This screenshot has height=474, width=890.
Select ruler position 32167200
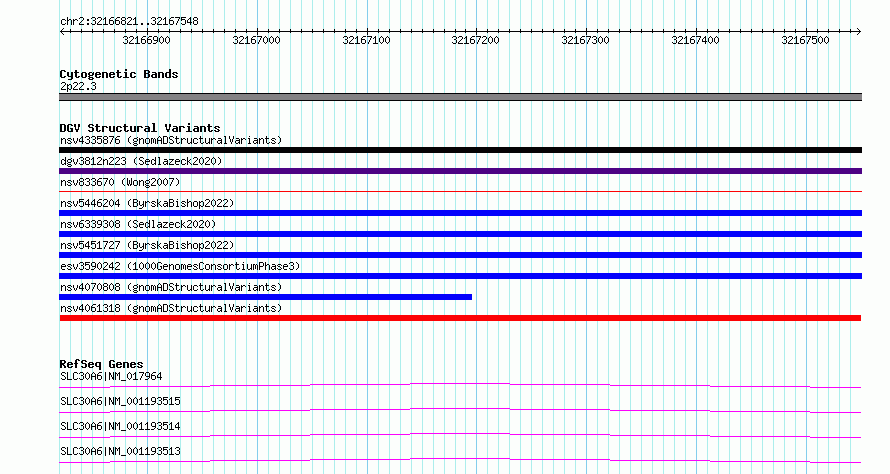476,40
